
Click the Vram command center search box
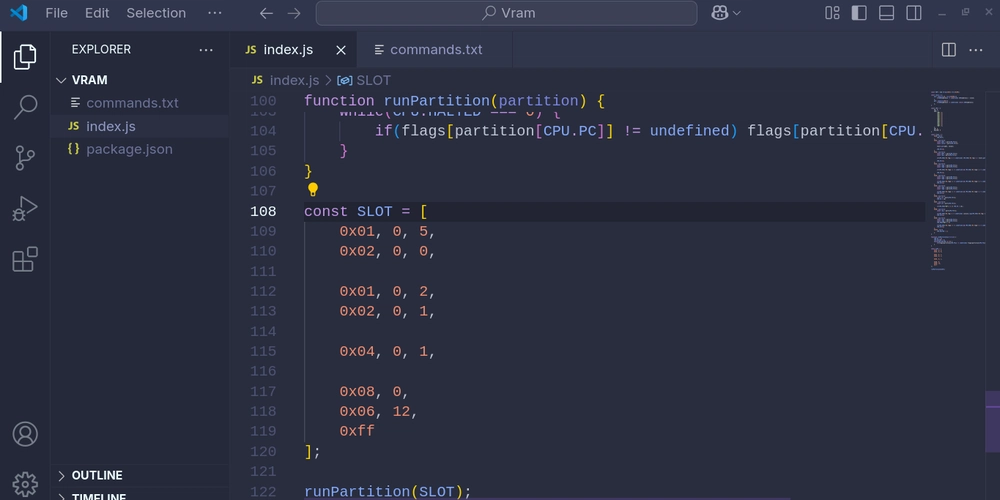(506, 13)
